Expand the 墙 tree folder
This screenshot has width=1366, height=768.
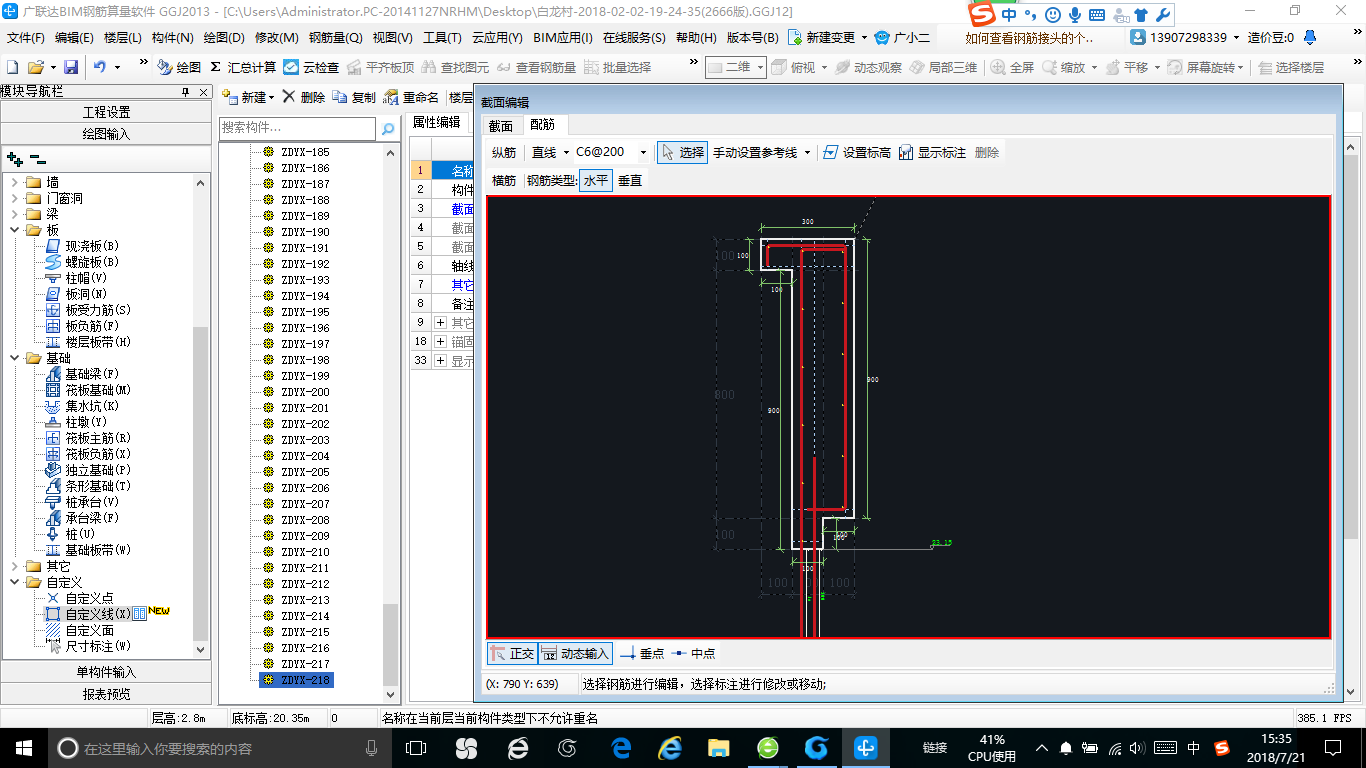click(x=14, y=182)
